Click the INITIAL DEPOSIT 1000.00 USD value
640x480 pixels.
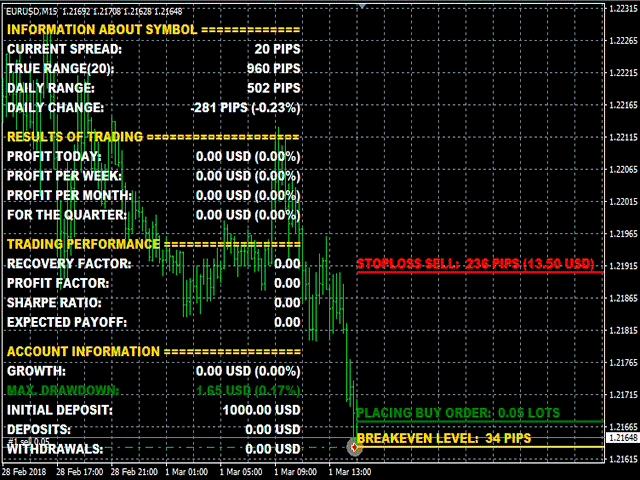(x=262, y=410)
